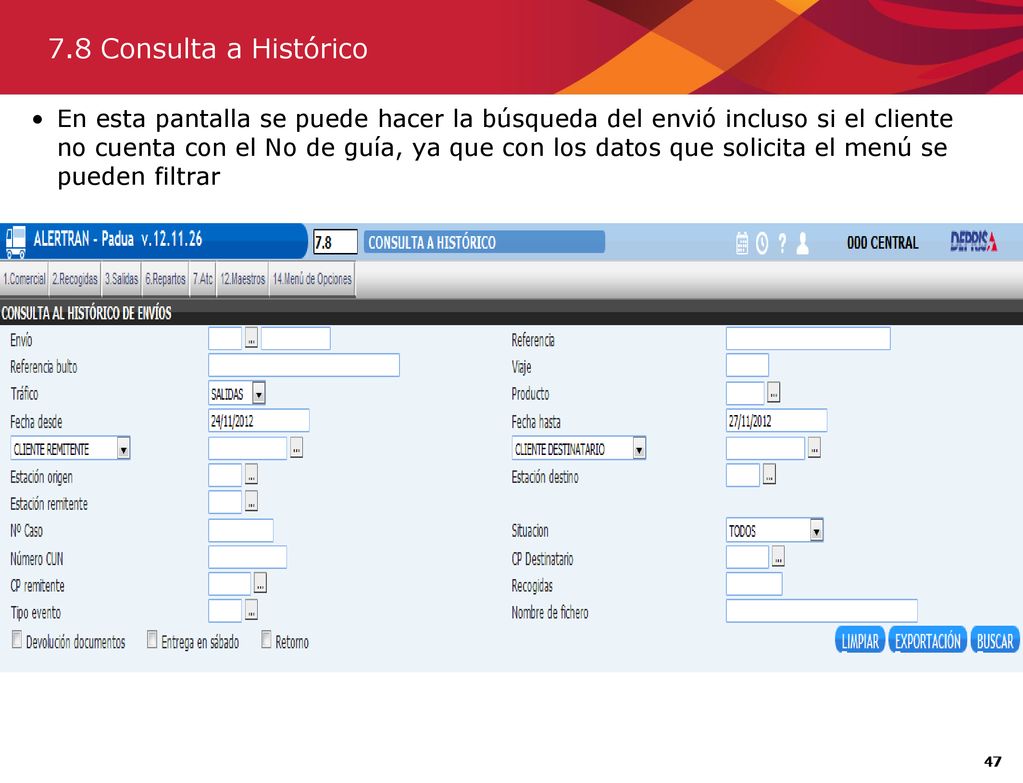This screenshot has width=1023, height=783.
Task: Open the 7.Atc menu
Action: pos(203,279)
